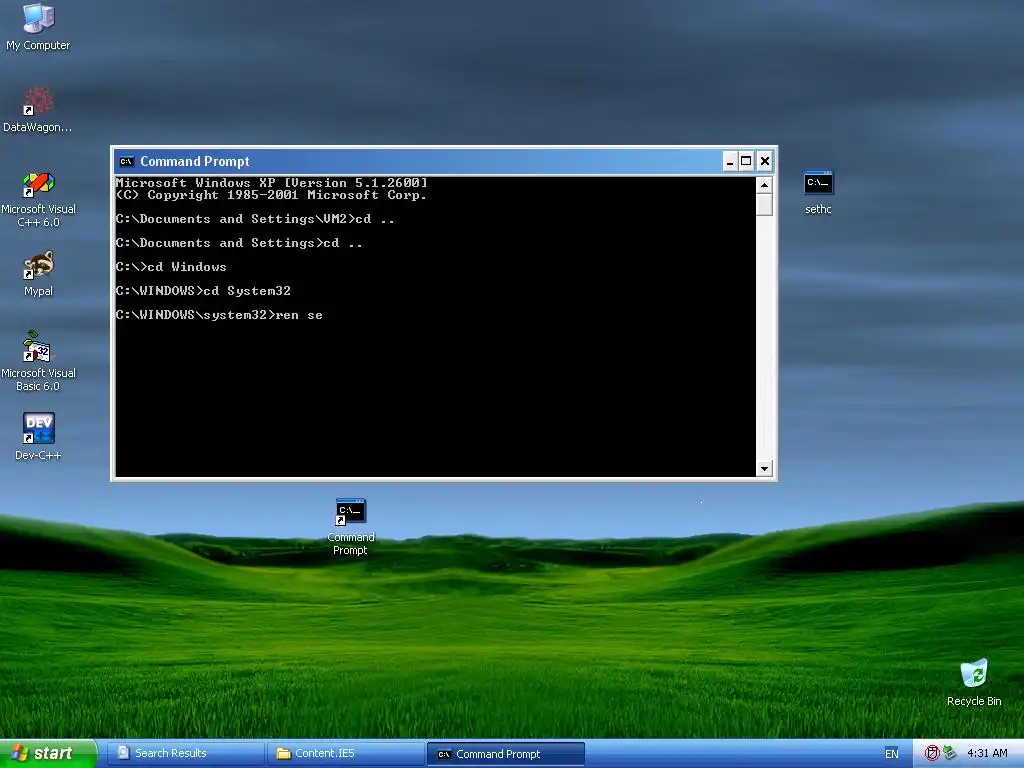The height and width of the screenshot is (768, 1024).
Task: Click Command Prompt scrollbar down arrow
Action: [x=764, y=468]
